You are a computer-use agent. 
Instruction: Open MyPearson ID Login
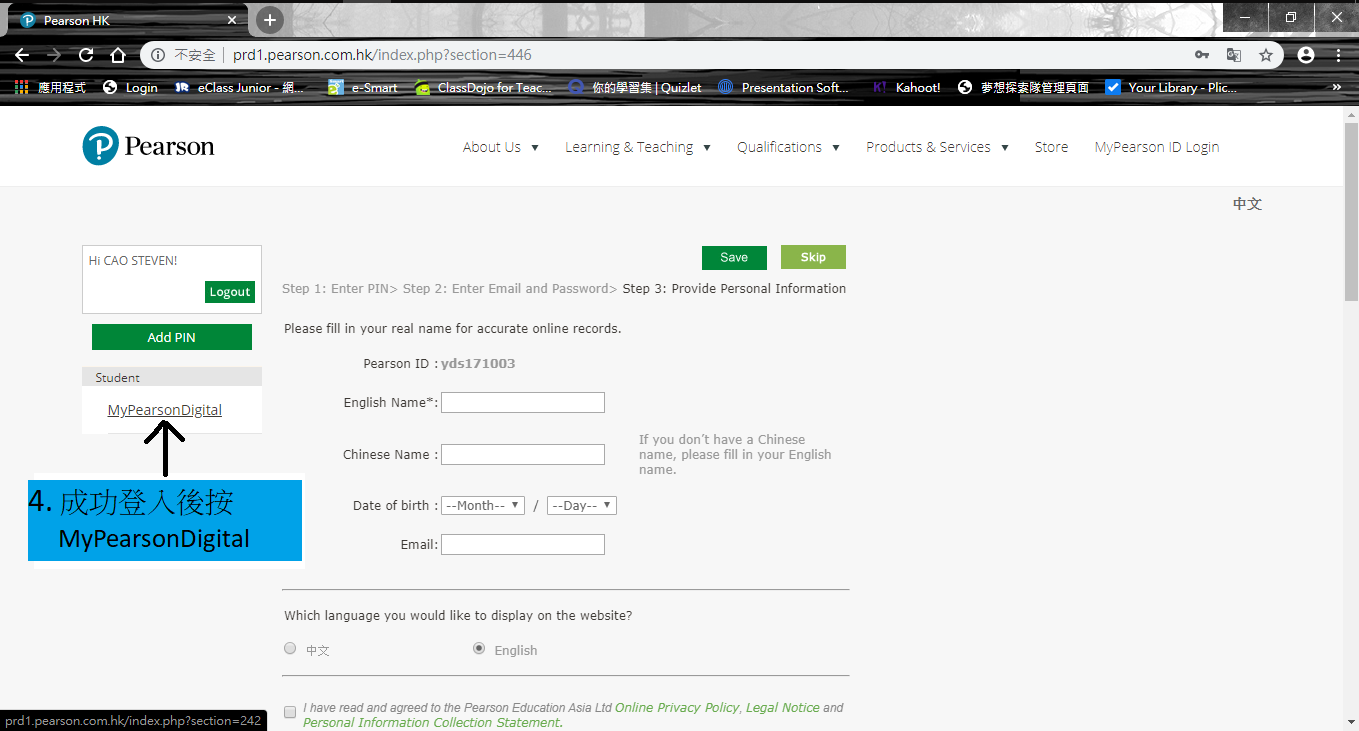click(1157, 147)
